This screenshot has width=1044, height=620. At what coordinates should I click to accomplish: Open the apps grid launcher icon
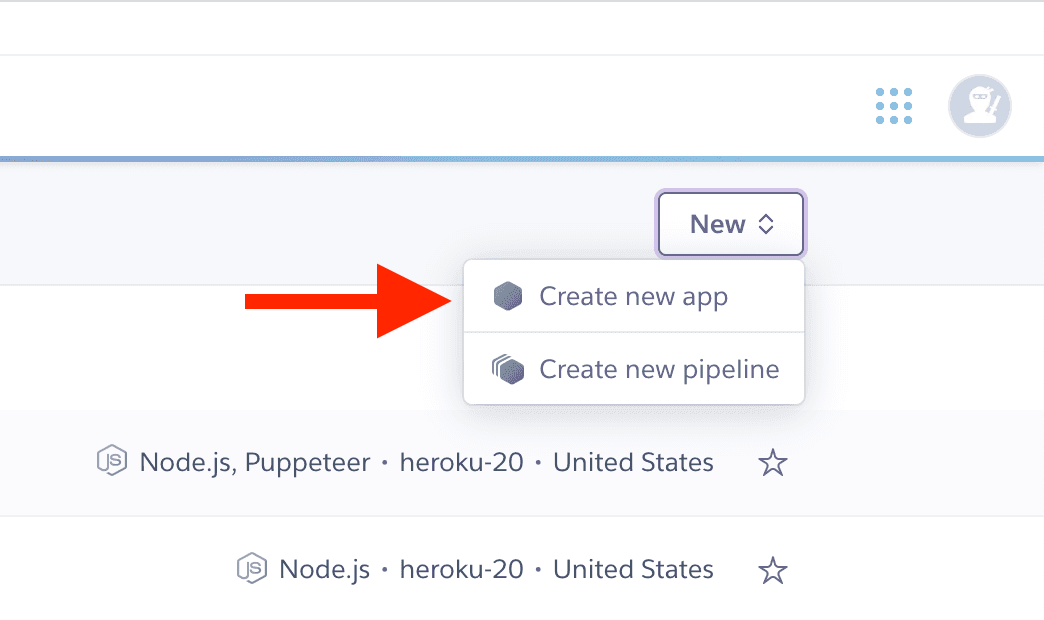tap(894, 106)
